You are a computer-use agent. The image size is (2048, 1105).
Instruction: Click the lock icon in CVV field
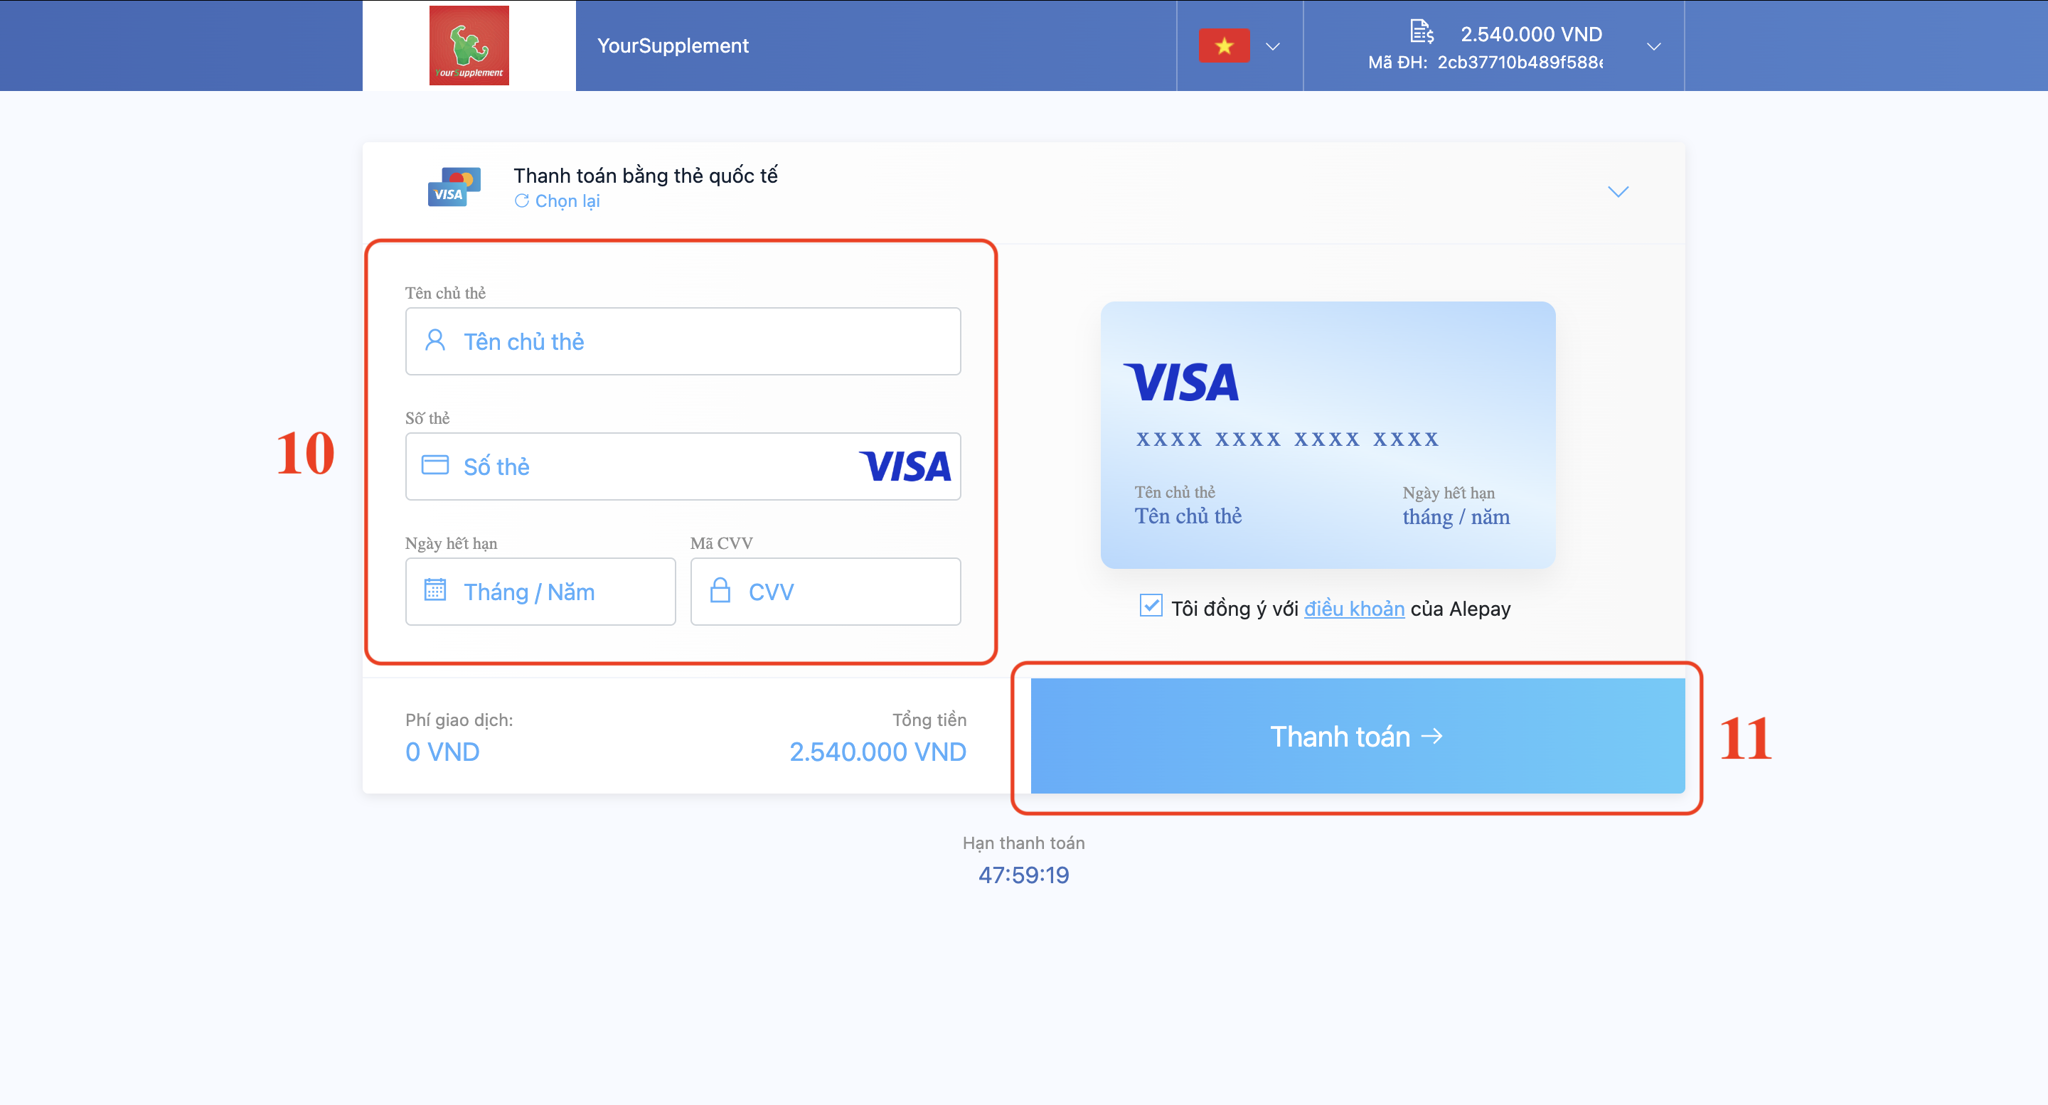[x=720, y=590]
